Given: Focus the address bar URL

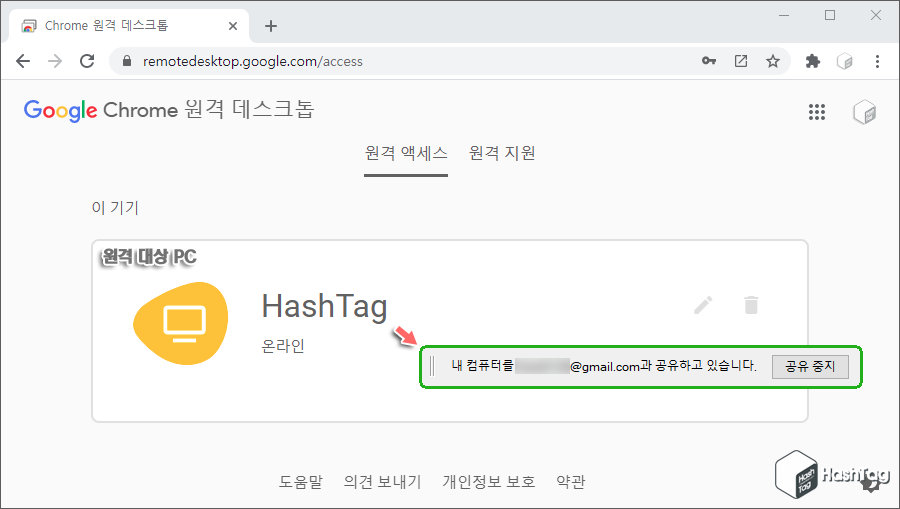Looking at the screenshot, I should coord(253,61).
